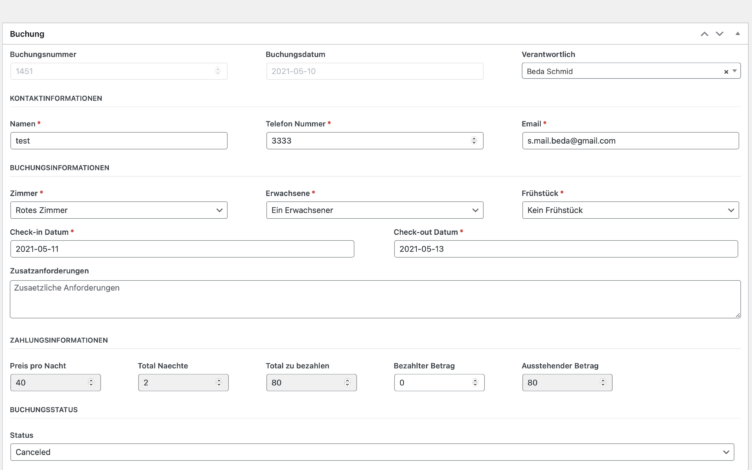
Task: Click the Preis pro Nacht field
Action: (55, 383)
